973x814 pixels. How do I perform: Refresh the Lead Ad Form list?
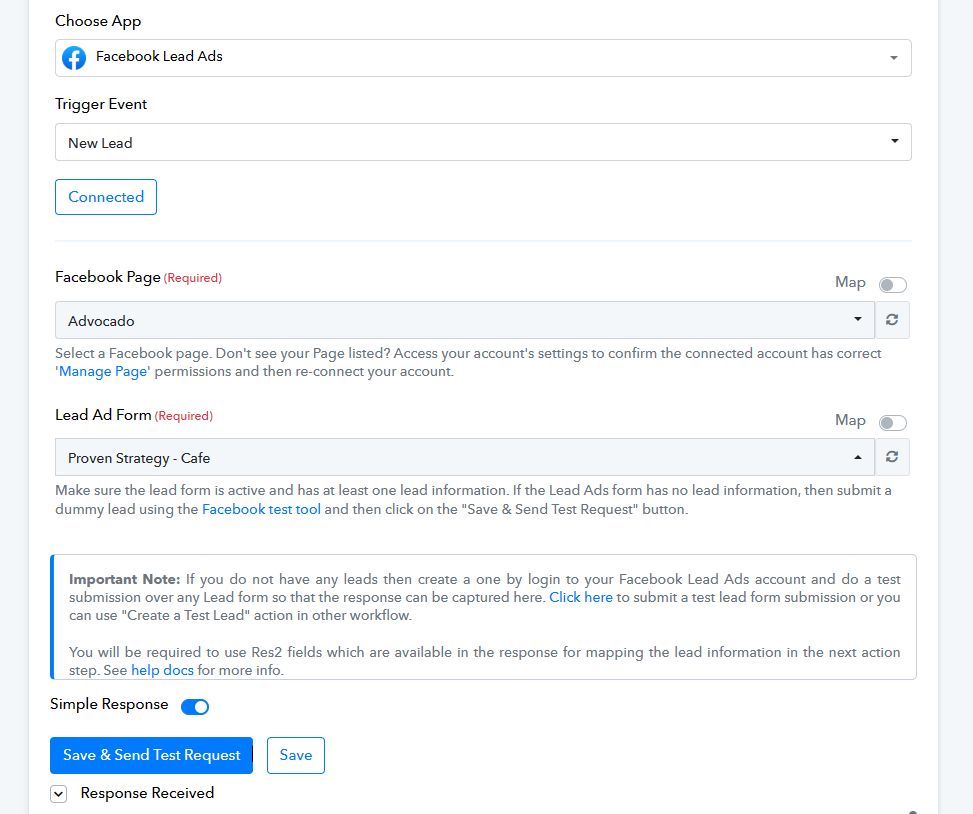[892, 457]
